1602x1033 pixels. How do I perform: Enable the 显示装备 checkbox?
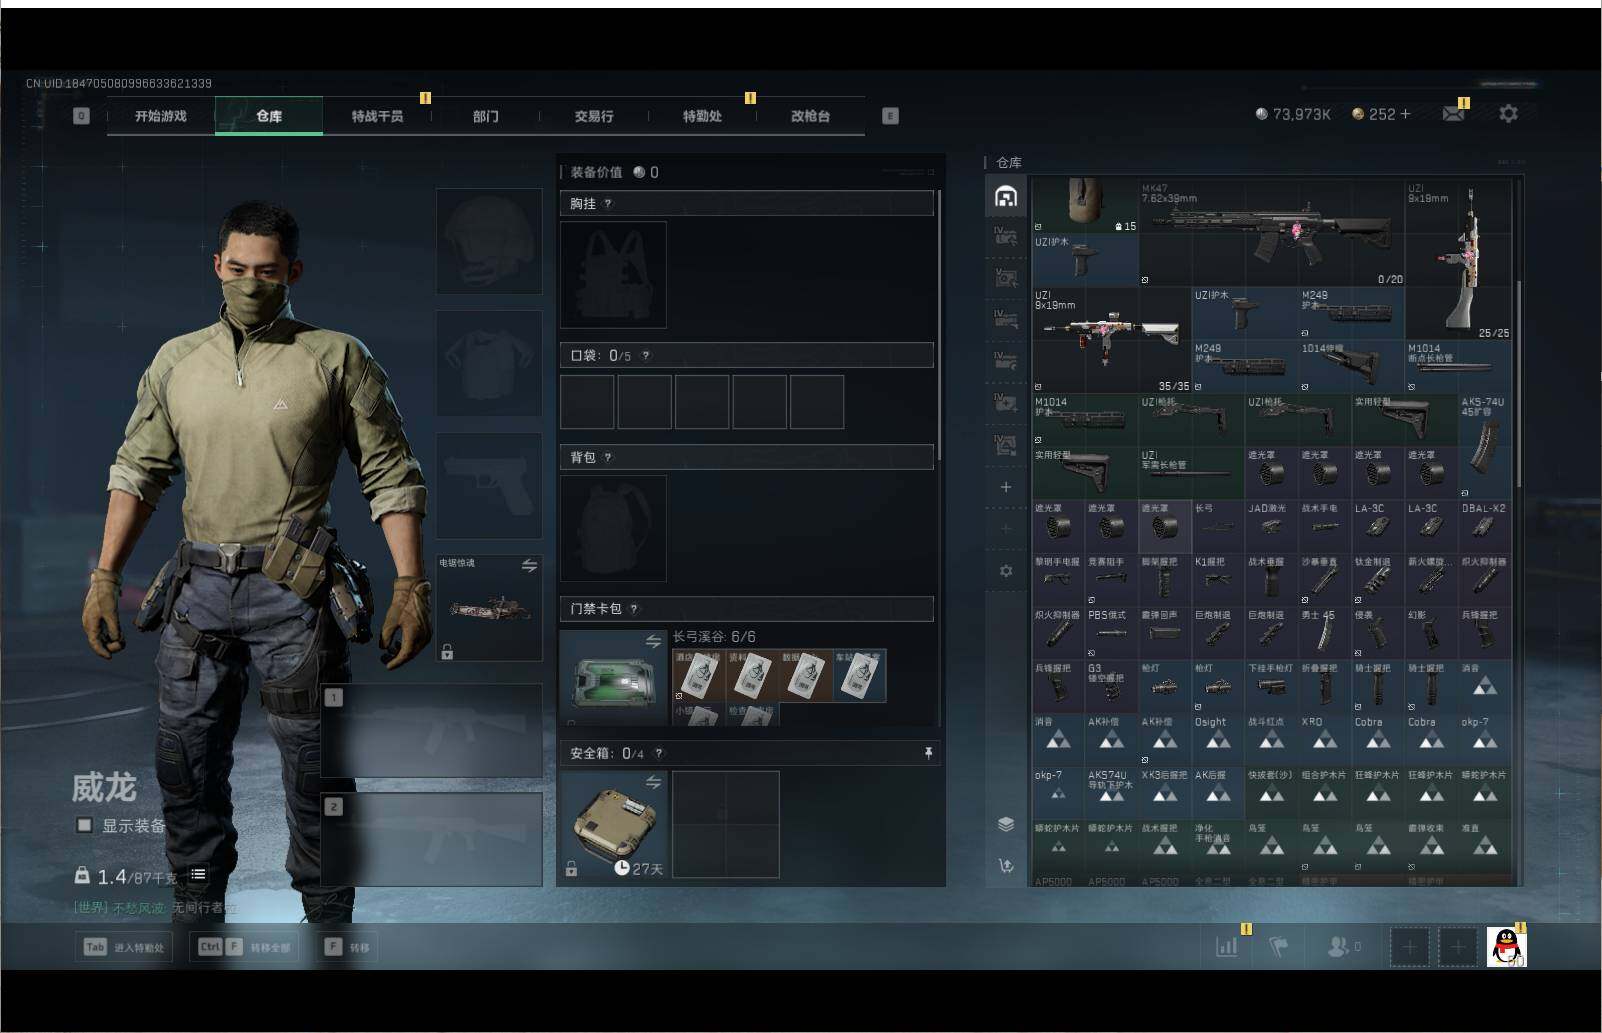coord(85,825)
